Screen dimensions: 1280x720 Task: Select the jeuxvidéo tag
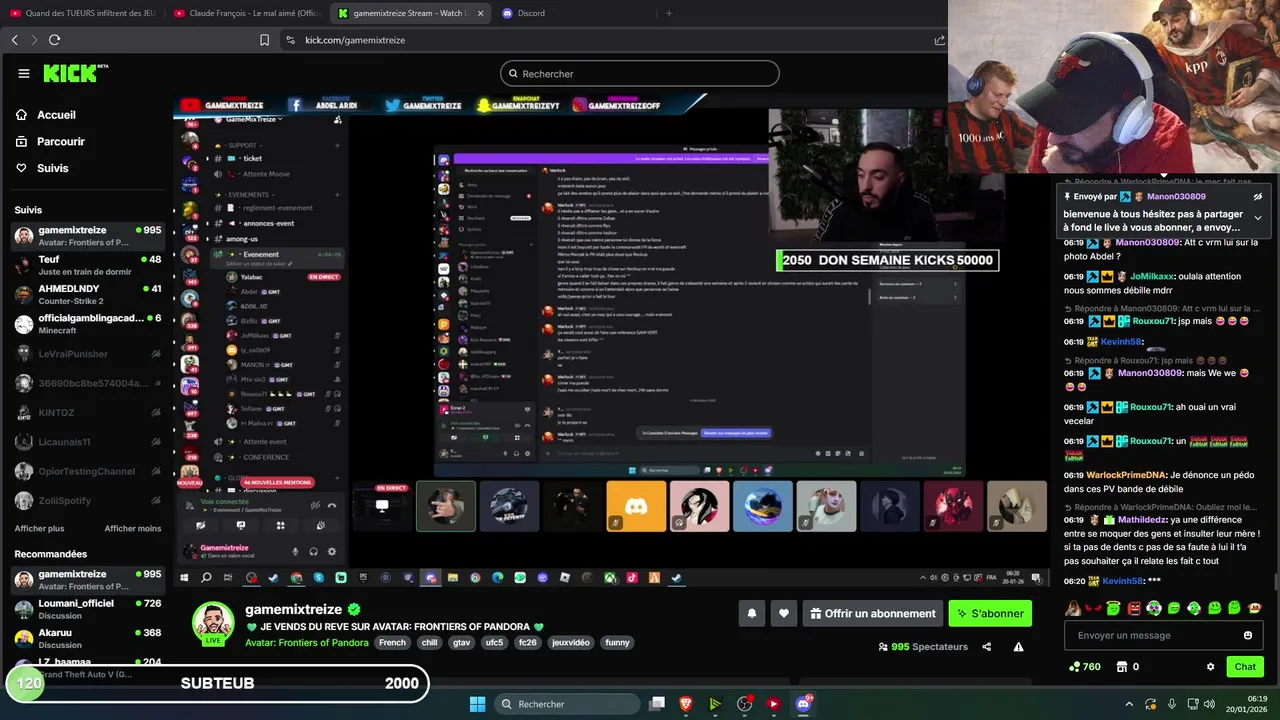pos(570,642)
